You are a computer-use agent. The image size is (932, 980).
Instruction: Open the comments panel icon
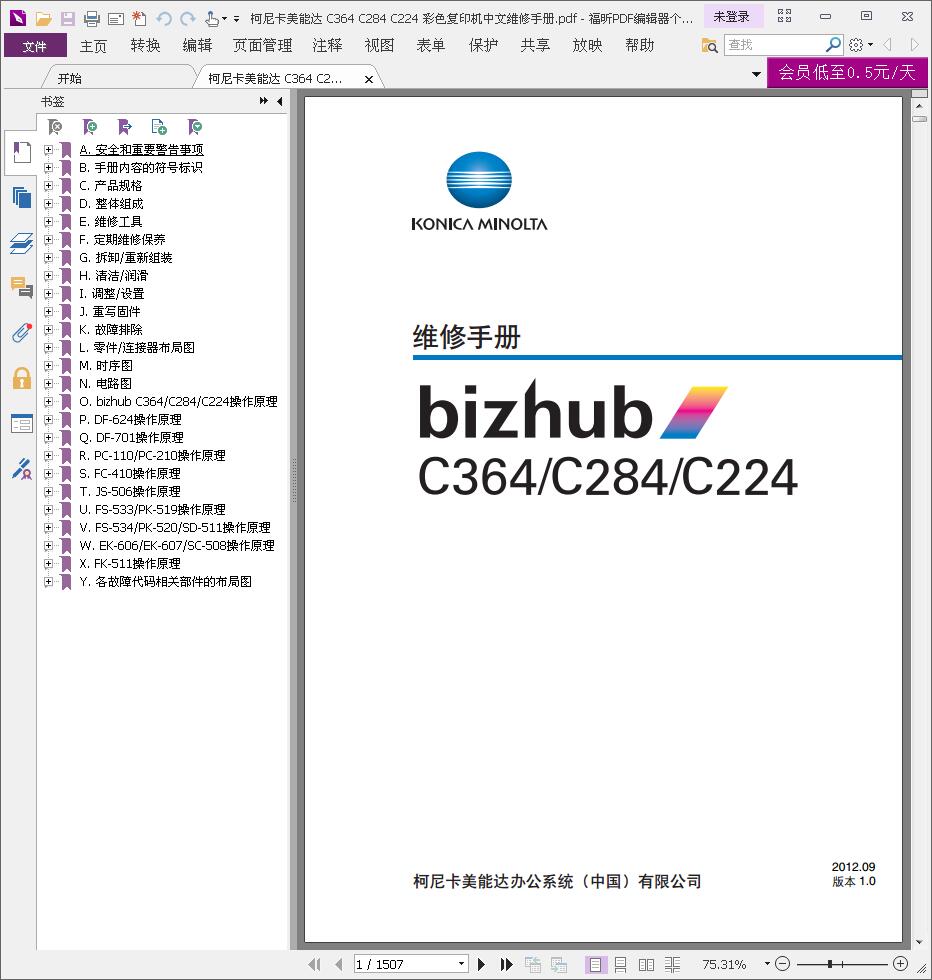tap(22, 288)
